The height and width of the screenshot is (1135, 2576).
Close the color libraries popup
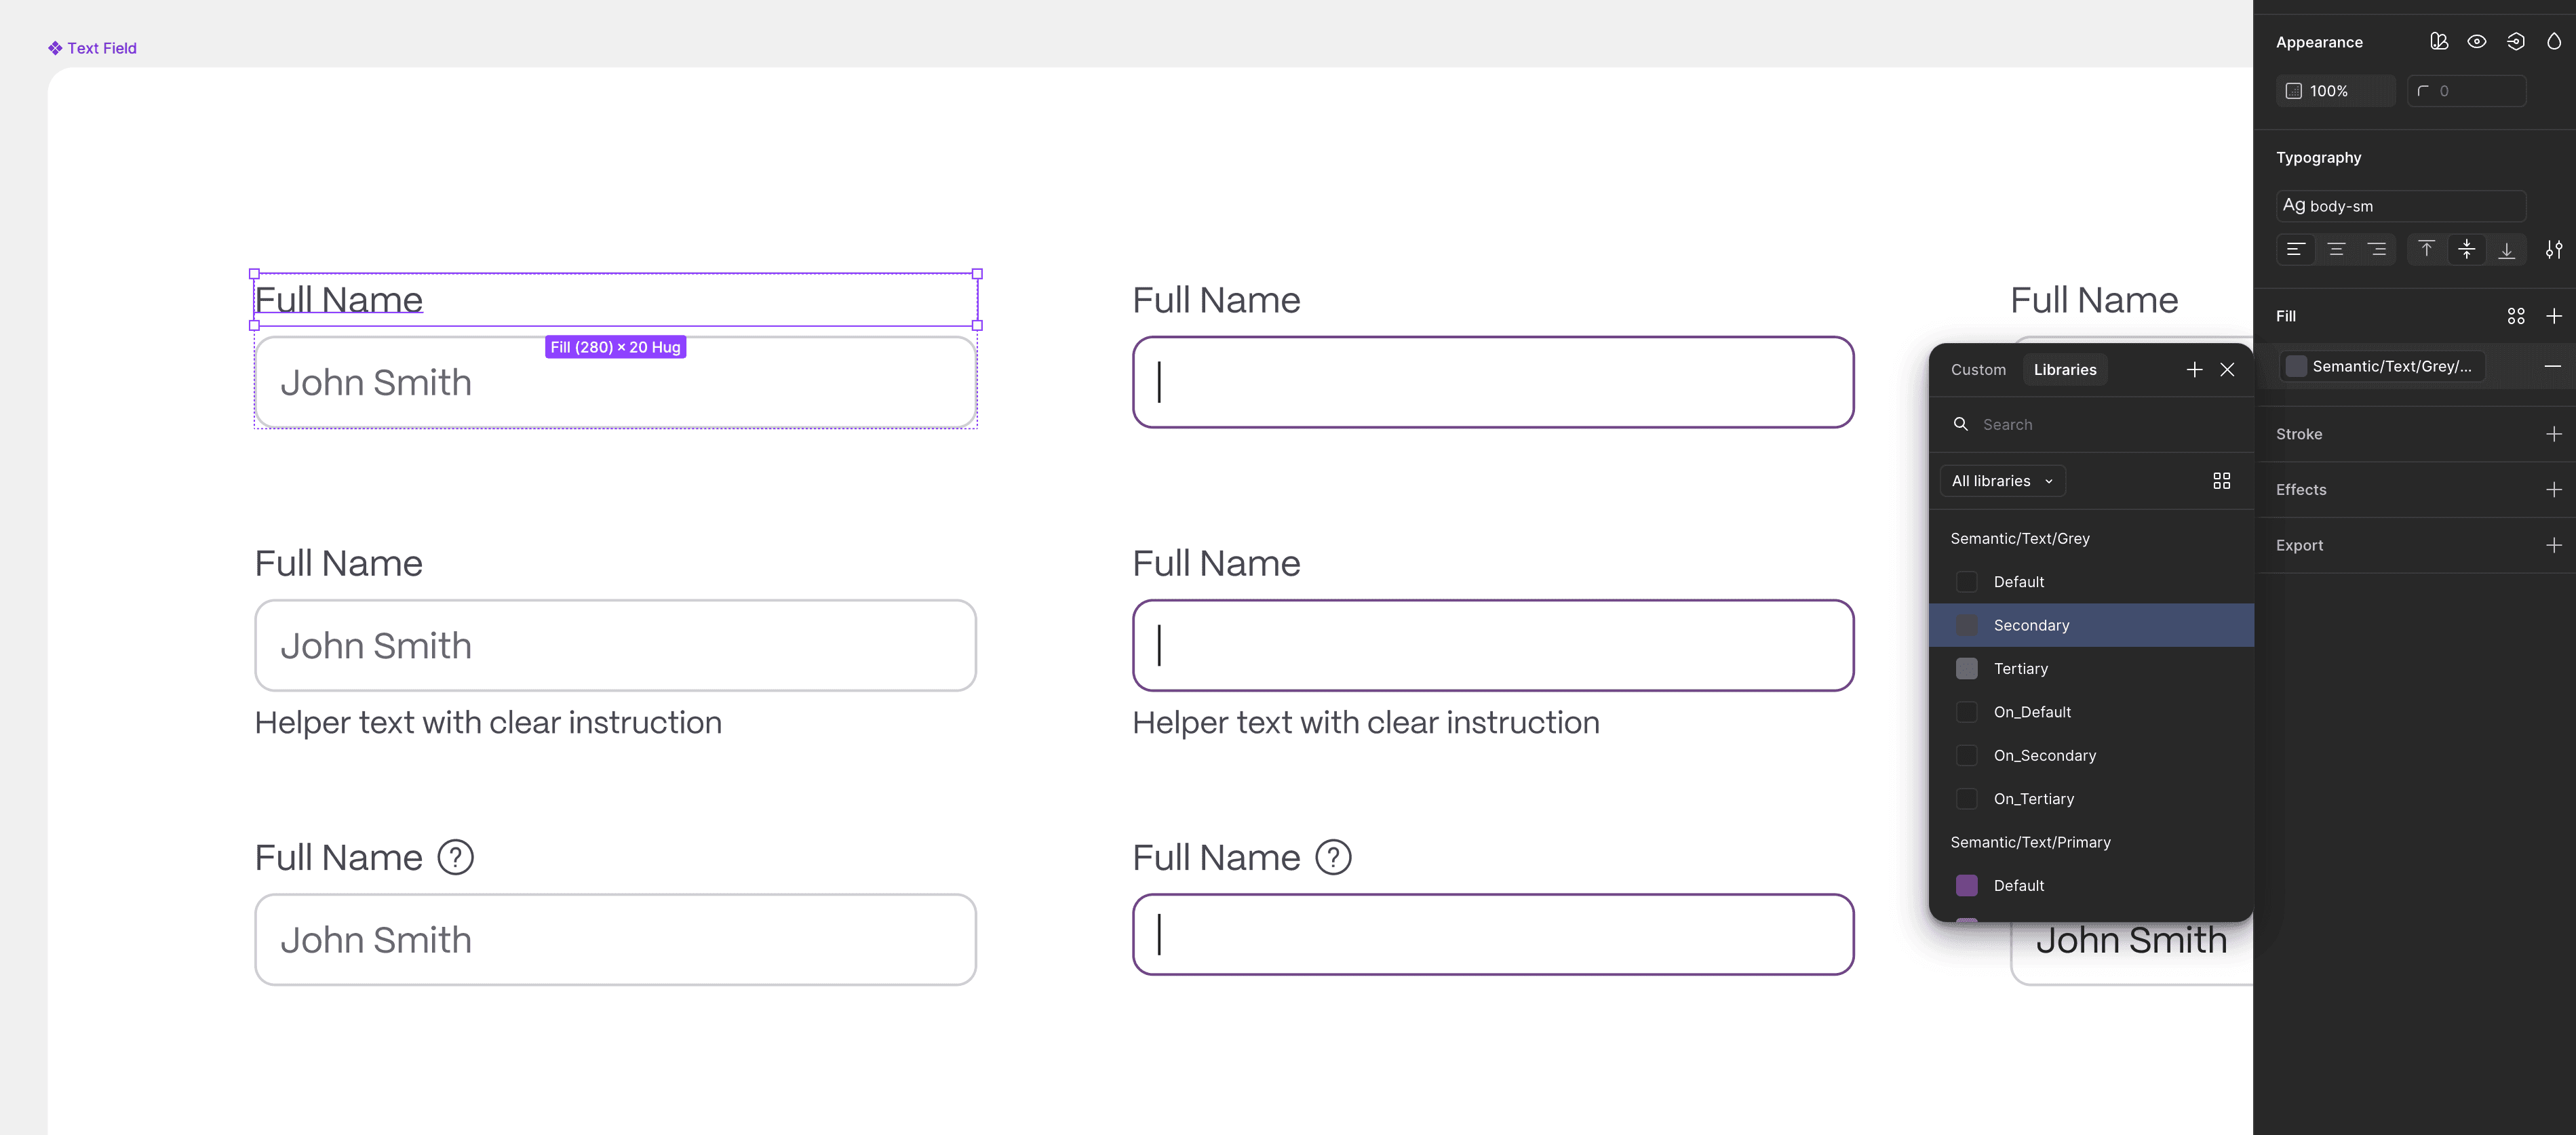[x=2227, y=370]
